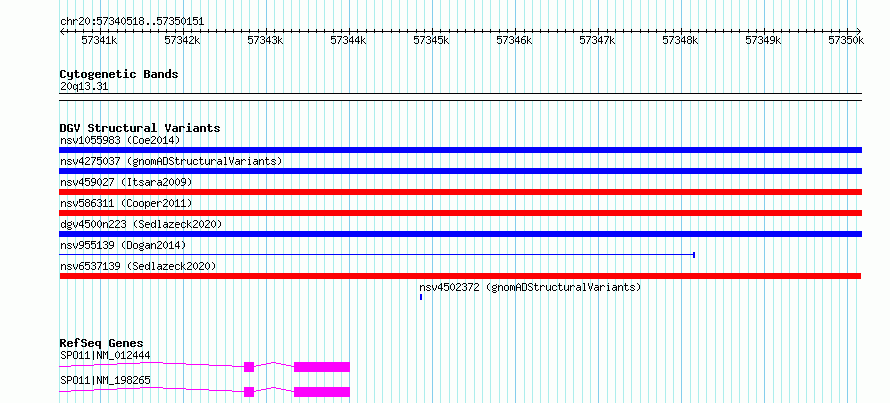Click the nsv459027 (Itsara2009) label
890x403 pixels.
click(126, 182)
